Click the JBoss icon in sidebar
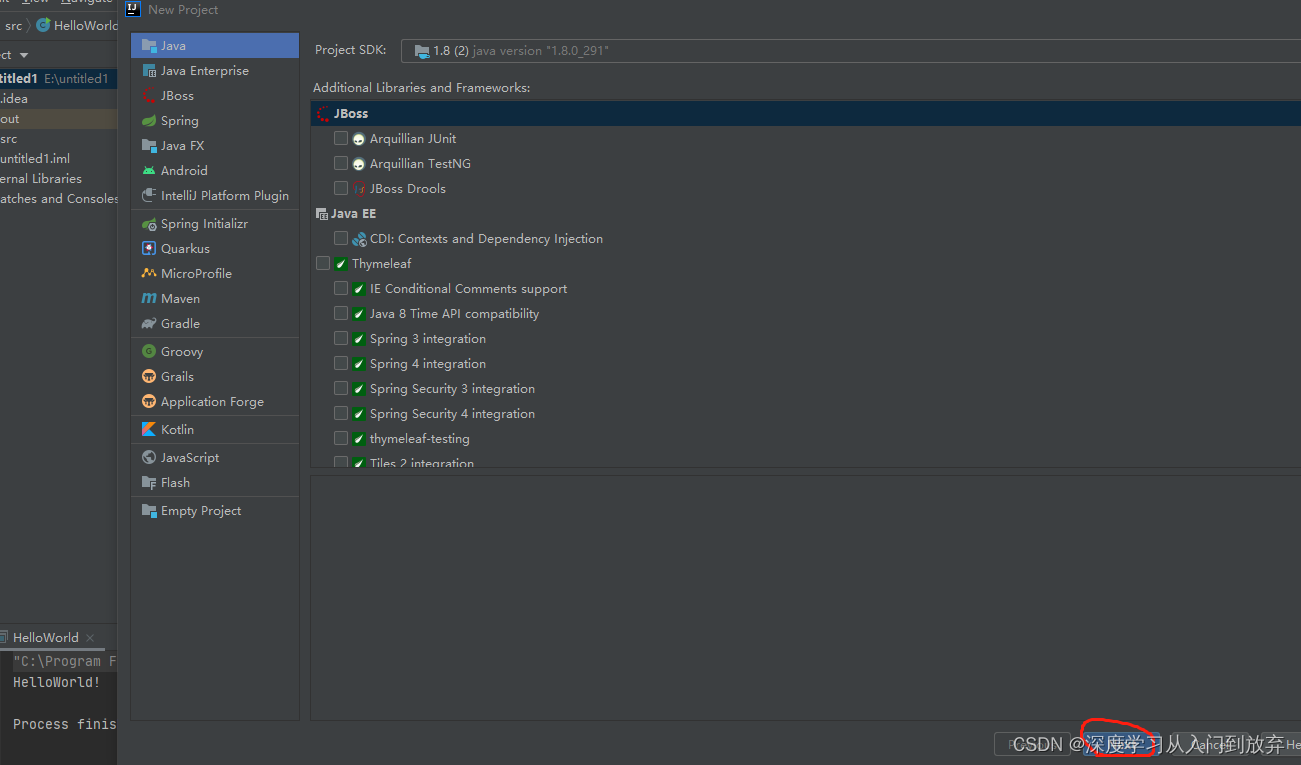Image resolution: width=1301 pixels, height=765 pixels. pyautogui.click(x=149, y=96)
